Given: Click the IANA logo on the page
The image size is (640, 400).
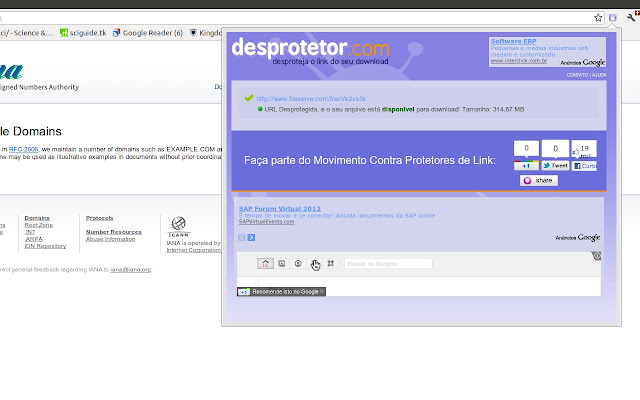Looking at the screenshot, I should pos(11,71).
